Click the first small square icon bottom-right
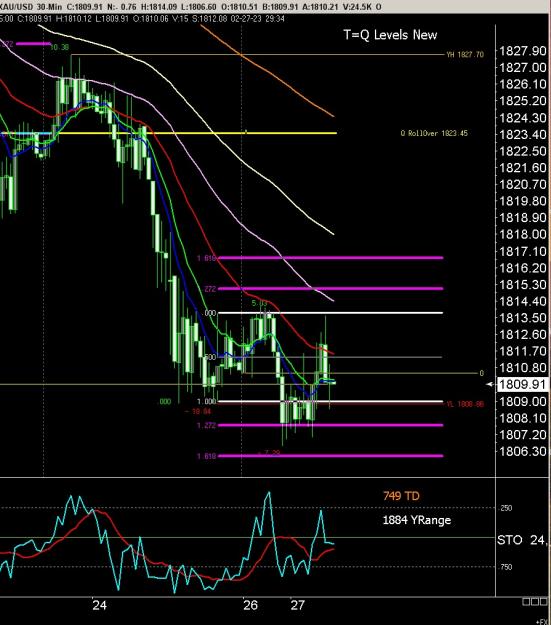The height and width of the screenshot is (625, 551). click(526, 601)
